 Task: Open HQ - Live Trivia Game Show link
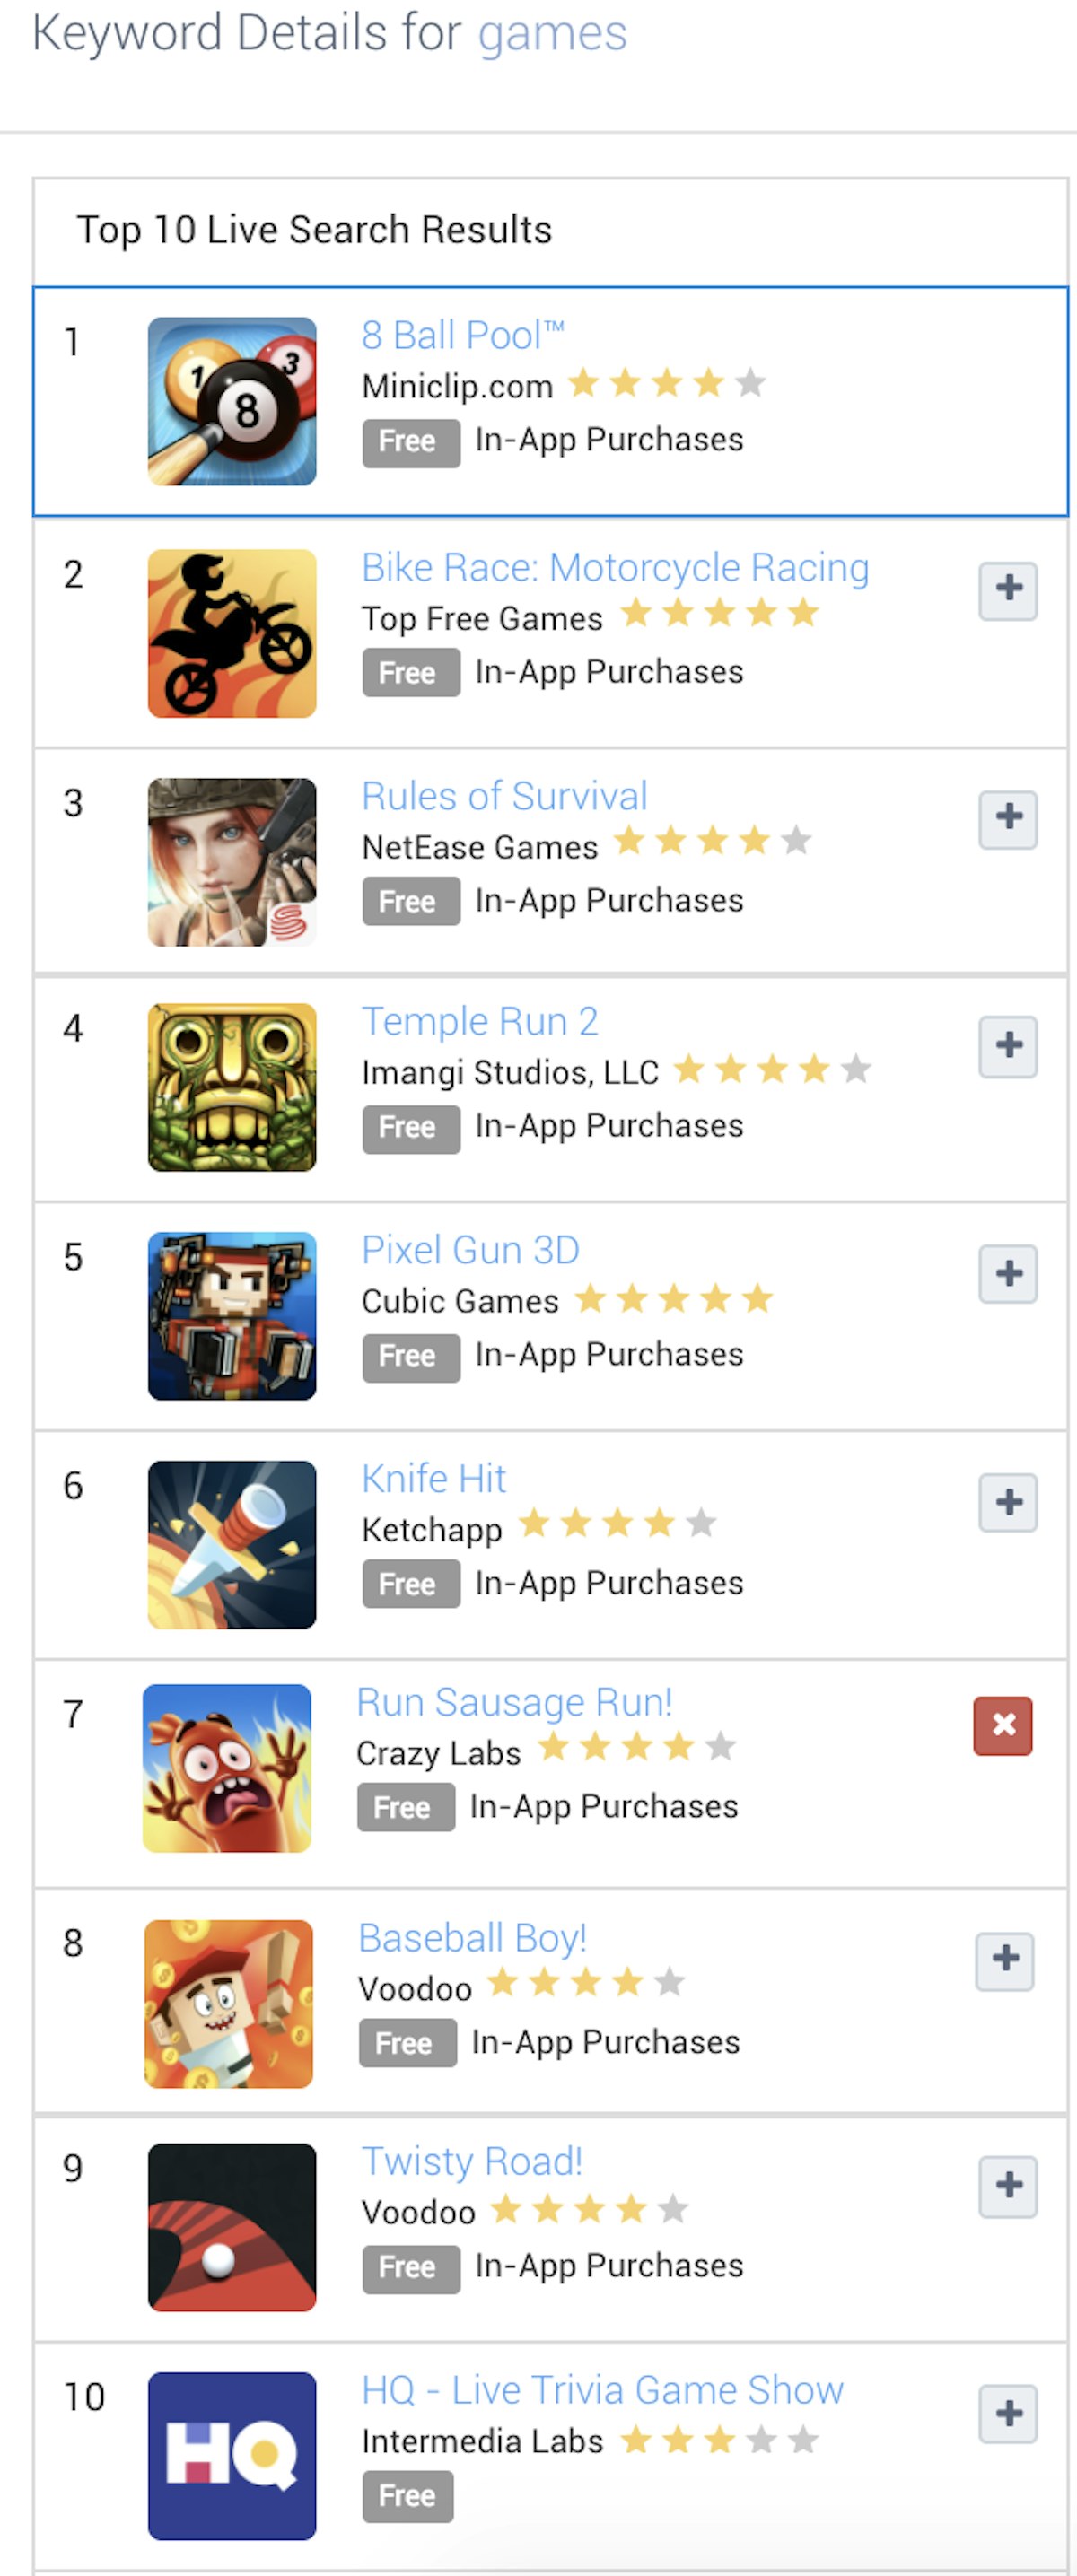tap(602, 2390)
